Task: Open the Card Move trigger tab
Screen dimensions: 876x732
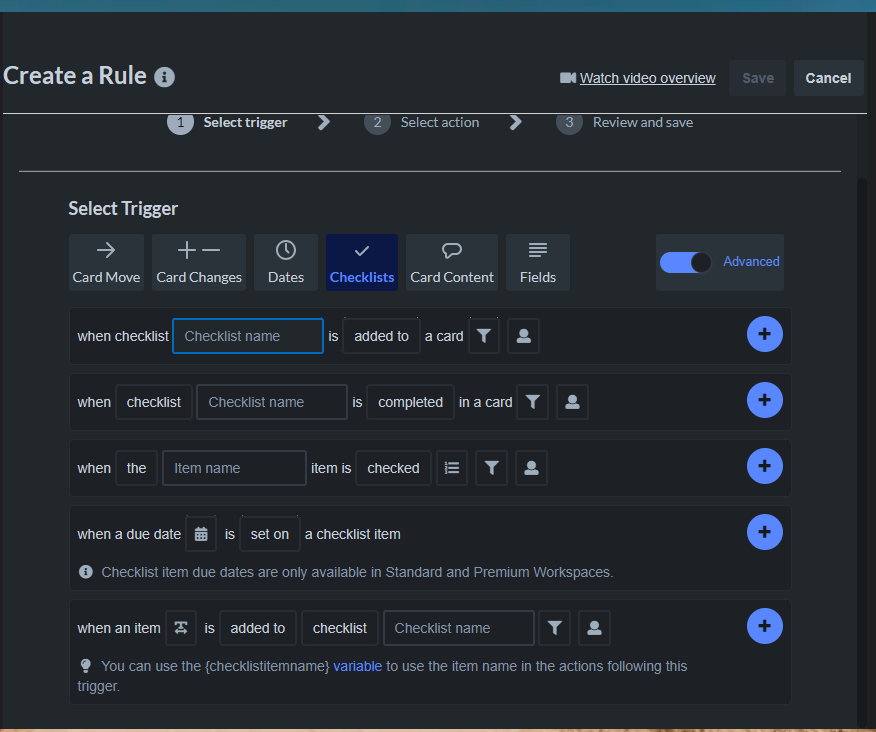Action: [106, 263]
